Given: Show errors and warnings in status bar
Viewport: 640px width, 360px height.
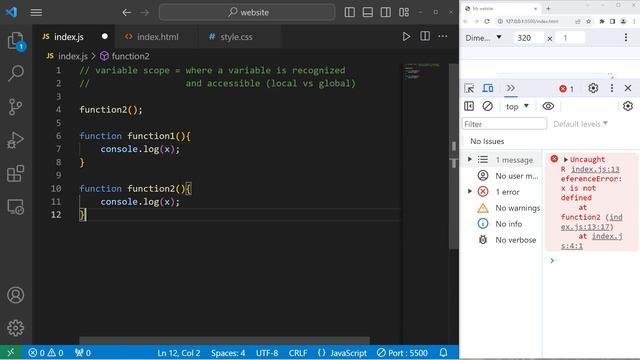Looking at the screenshot, I should click(x=46, y=353).
